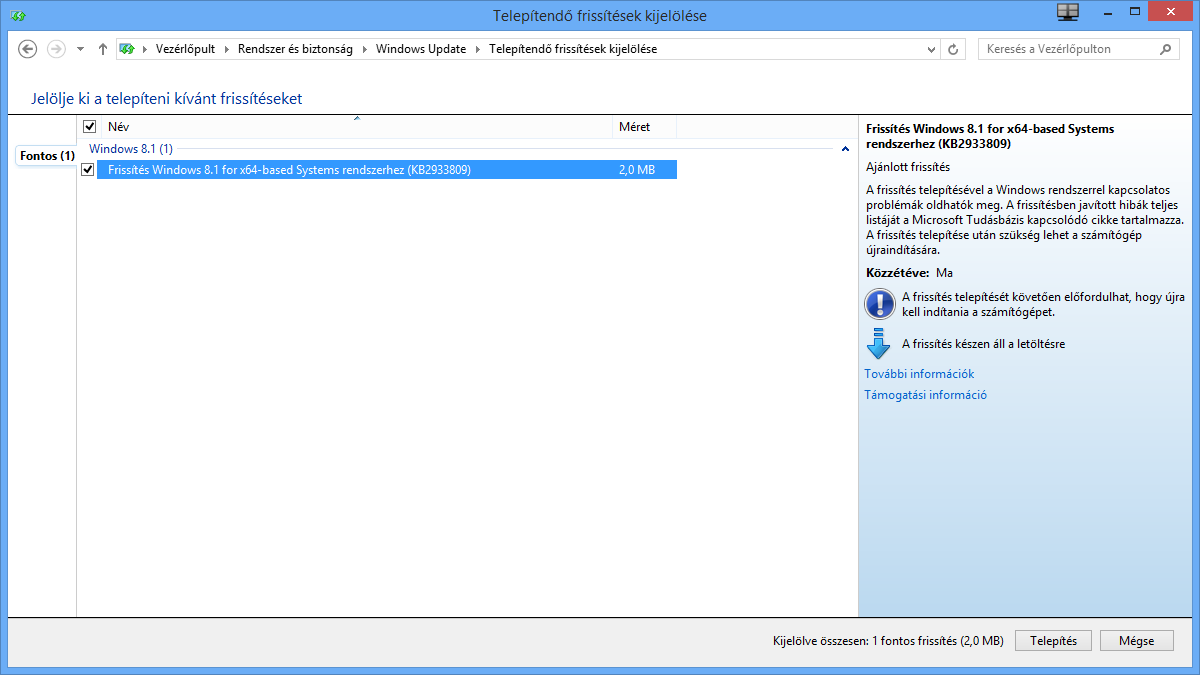Open the chevron after Rendszer és biztonság
Image resolution: width=1200 pixels, height=675 pixels.
tap(365, 49)
